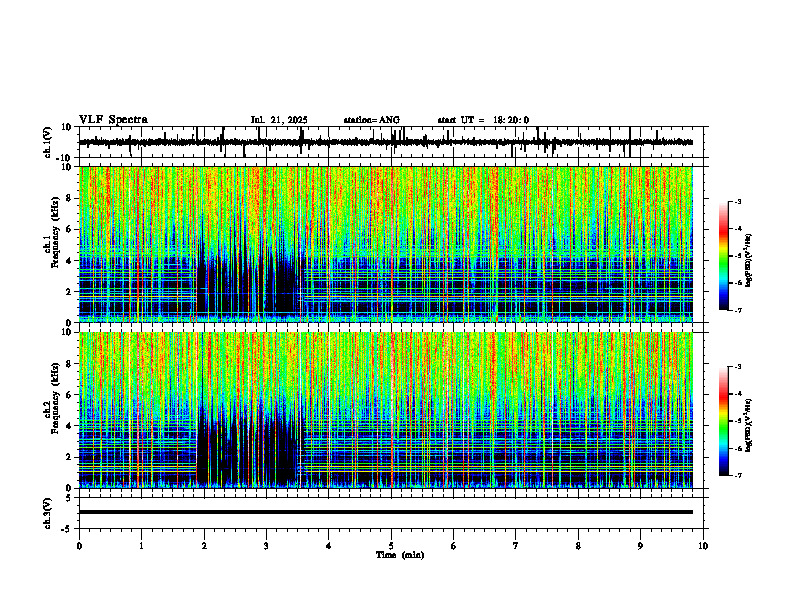Click the log(PSD) label beside ch.2 color bar
This screenshot has height=612, width=792.
click(748, 424)
